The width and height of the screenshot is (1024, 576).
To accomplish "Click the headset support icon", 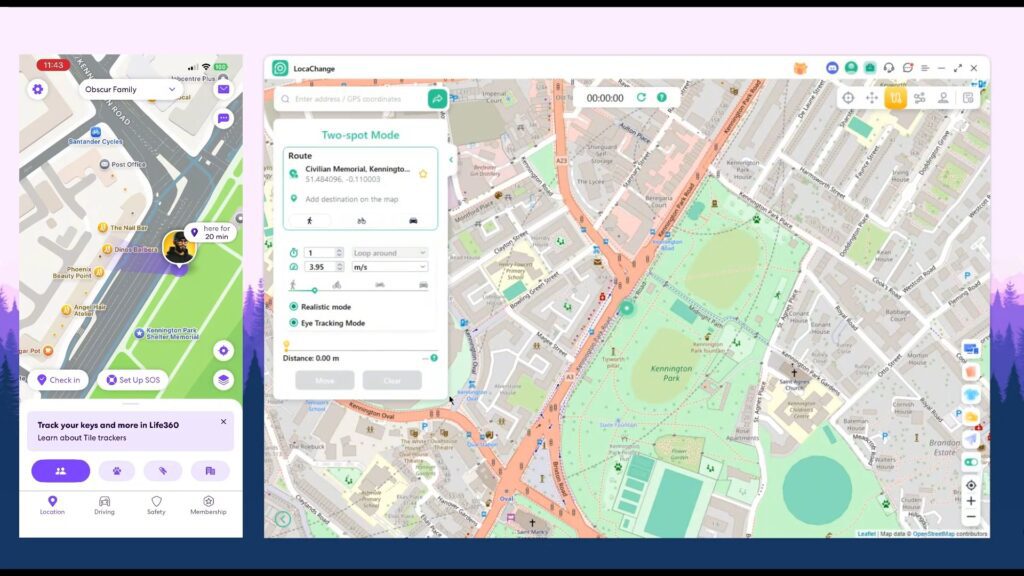I will [890, 68].
